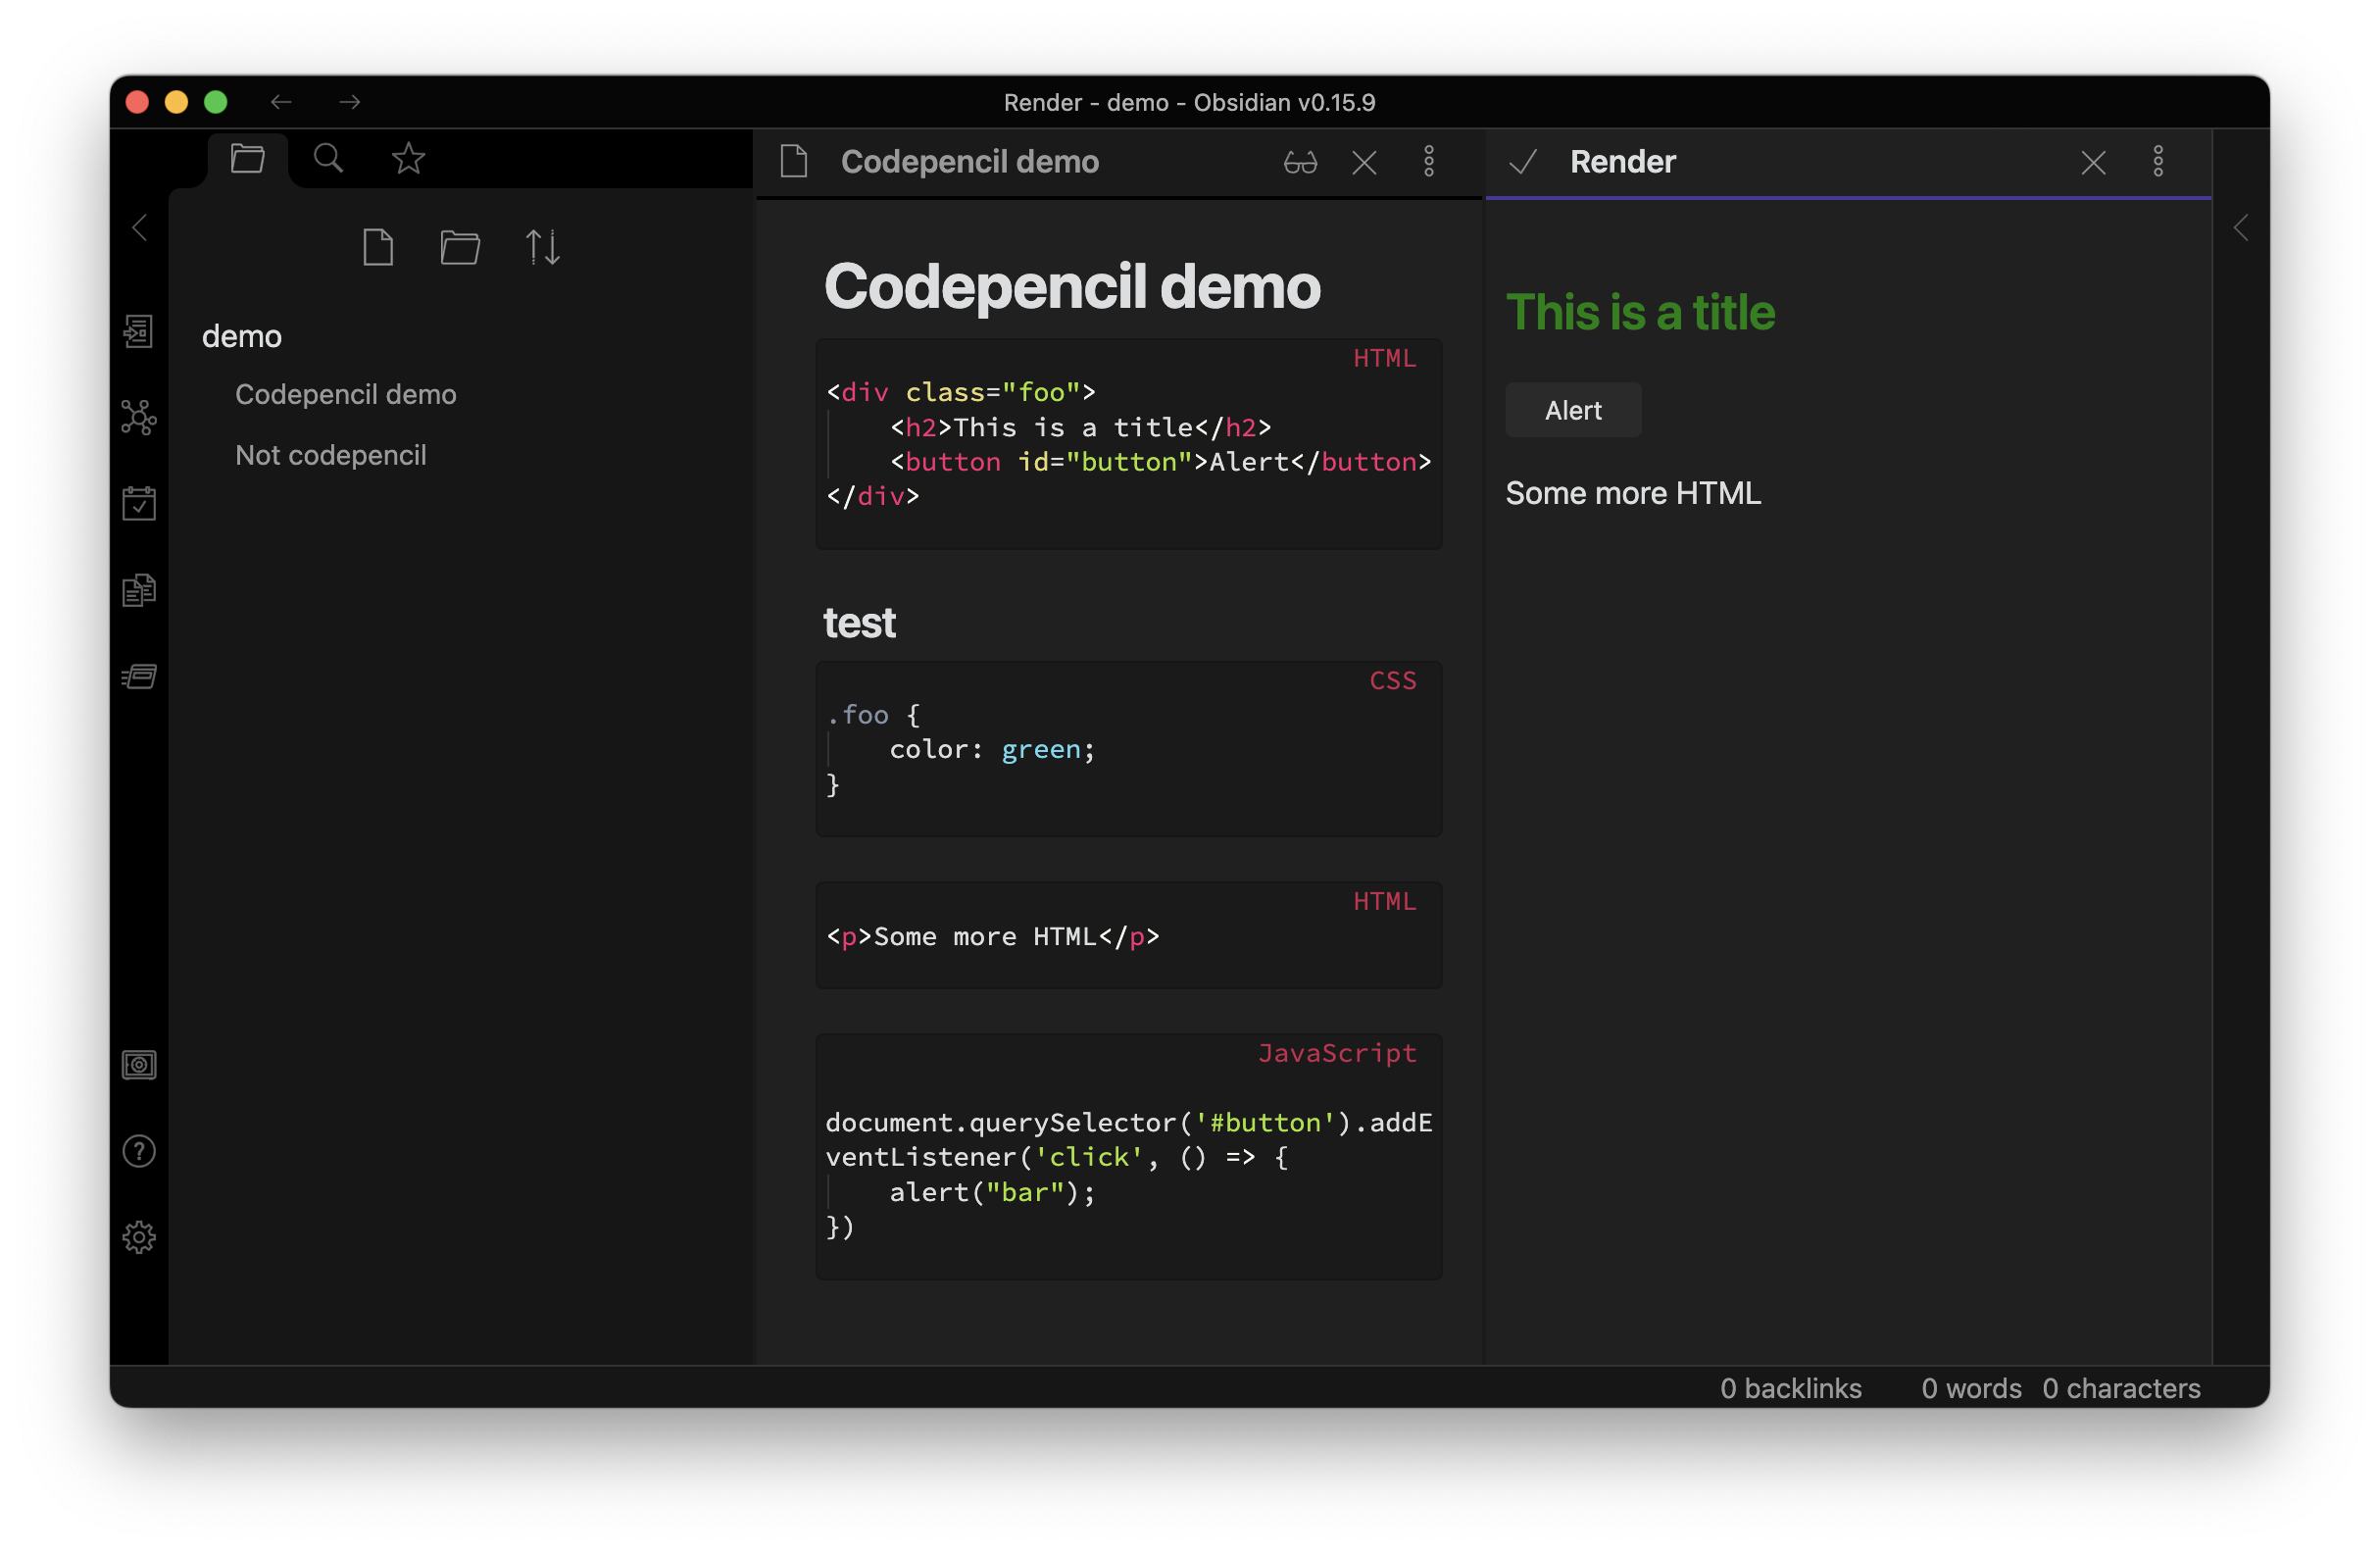This screenshot has height=1553, width=2380.
Task: Create a new note from file explorer
Action: (x=378, y=247)
